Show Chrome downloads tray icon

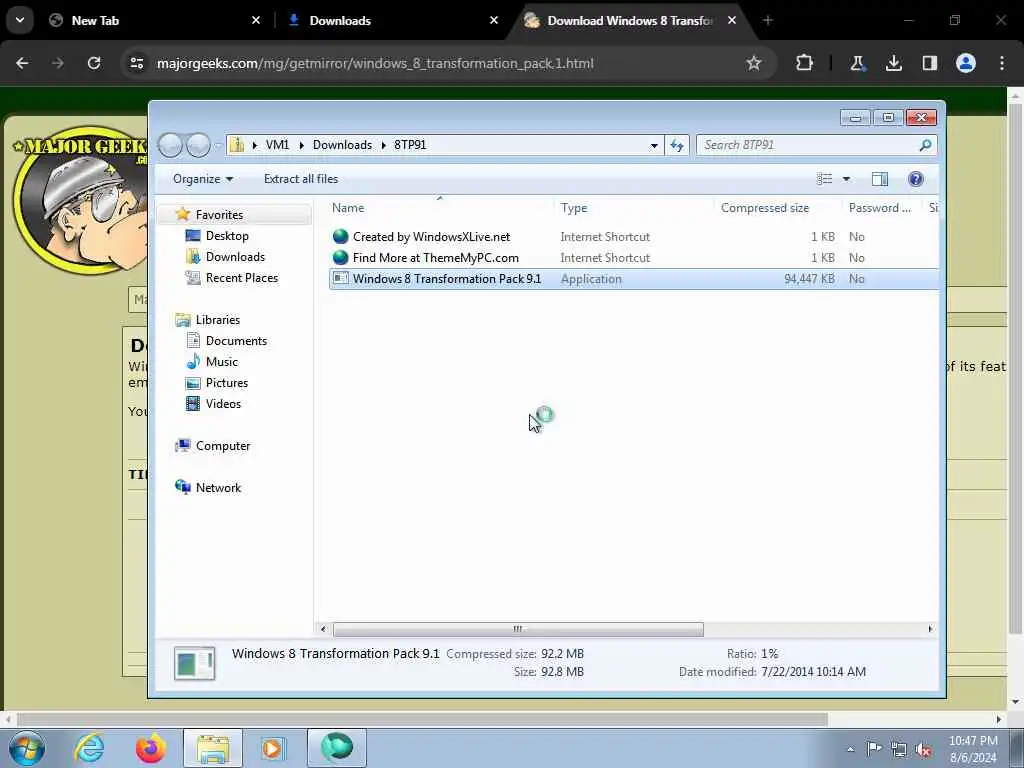893,63
